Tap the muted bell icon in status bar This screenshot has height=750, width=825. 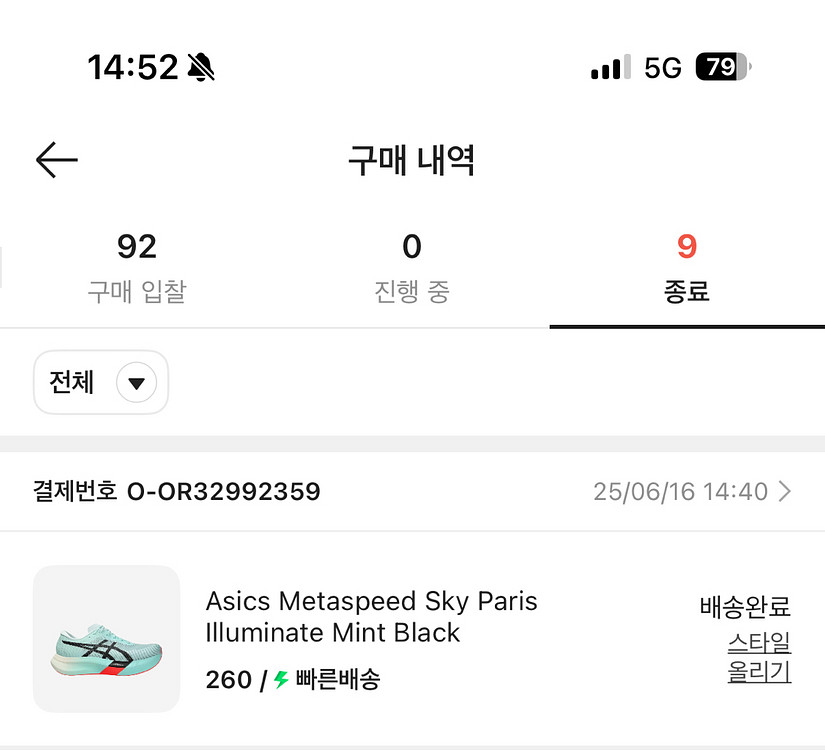tap(200, 68)
